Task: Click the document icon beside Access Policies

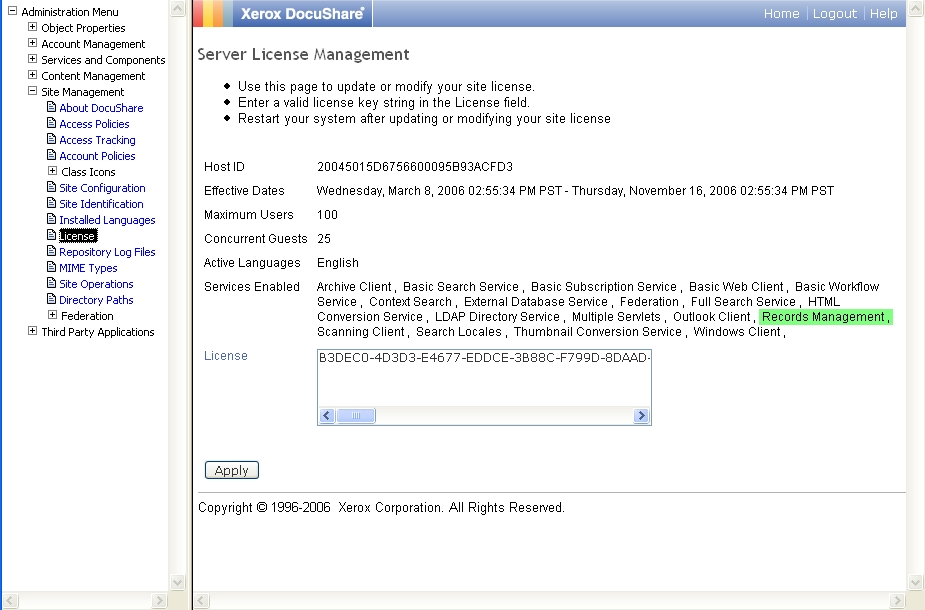Action: [x=51, y=123]
